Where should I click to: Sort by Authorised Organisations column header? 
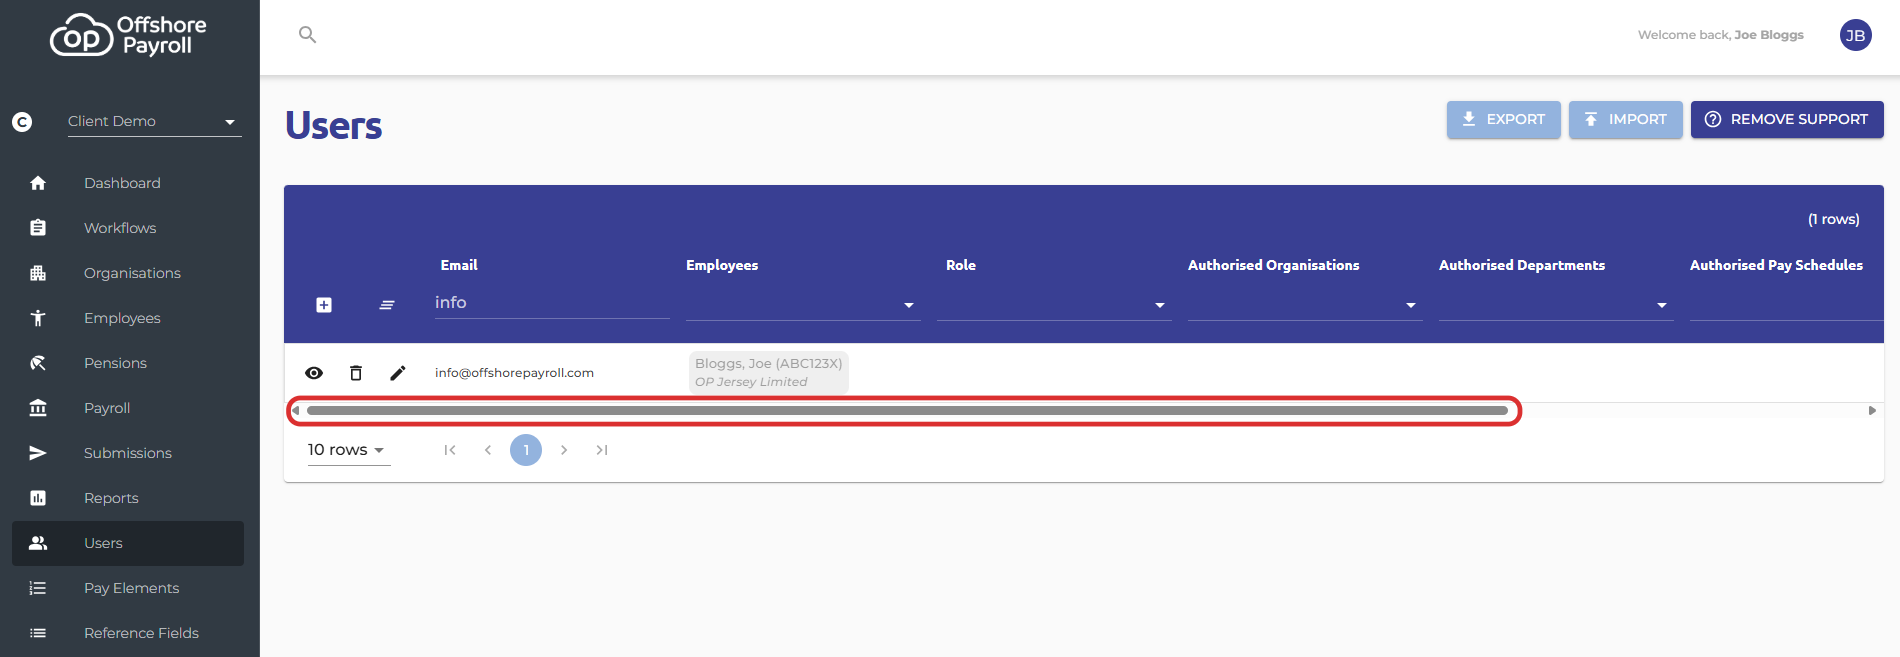[x=1273, y=265]
